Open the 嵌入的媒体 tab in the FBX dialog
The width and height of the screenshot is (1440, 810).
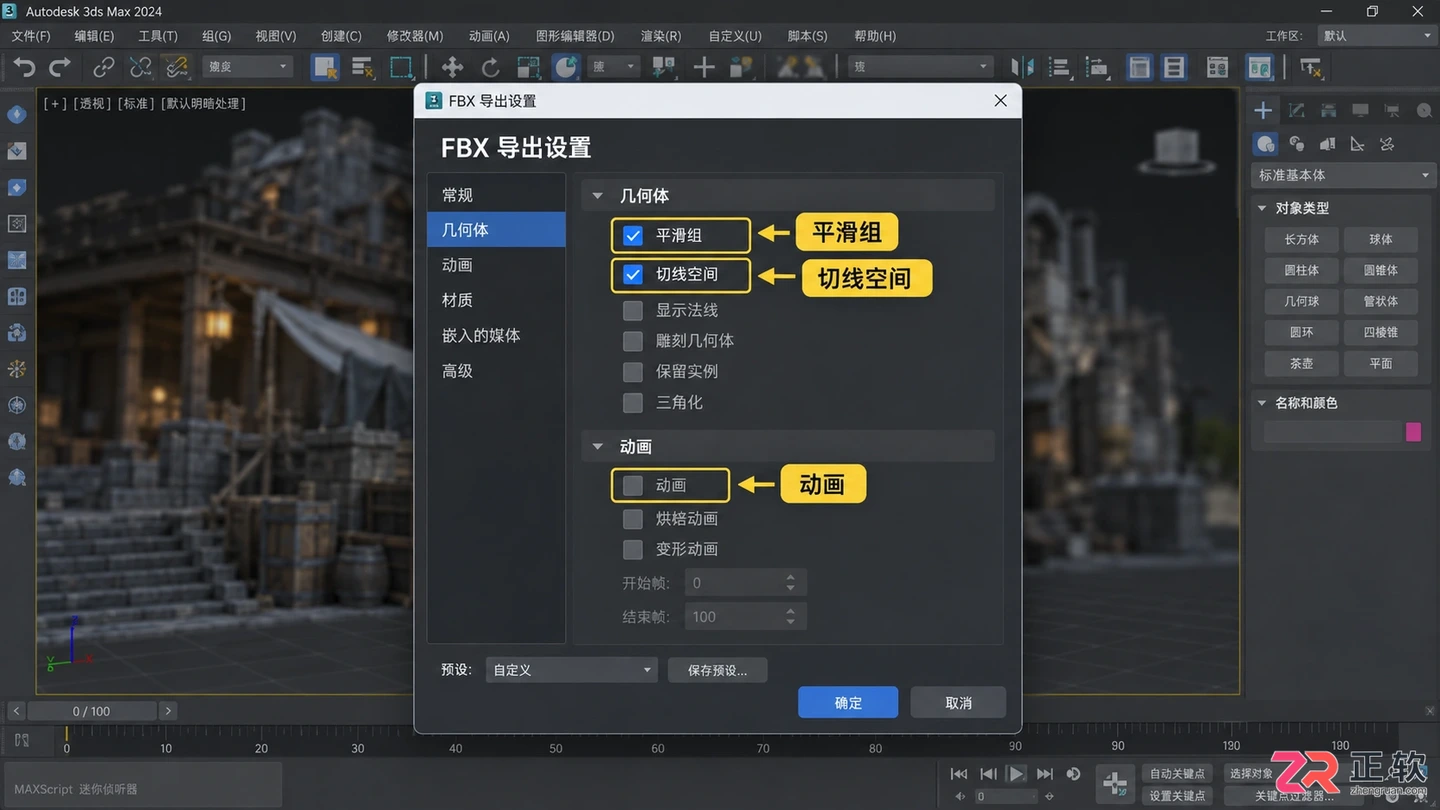(x=496, y=335)
